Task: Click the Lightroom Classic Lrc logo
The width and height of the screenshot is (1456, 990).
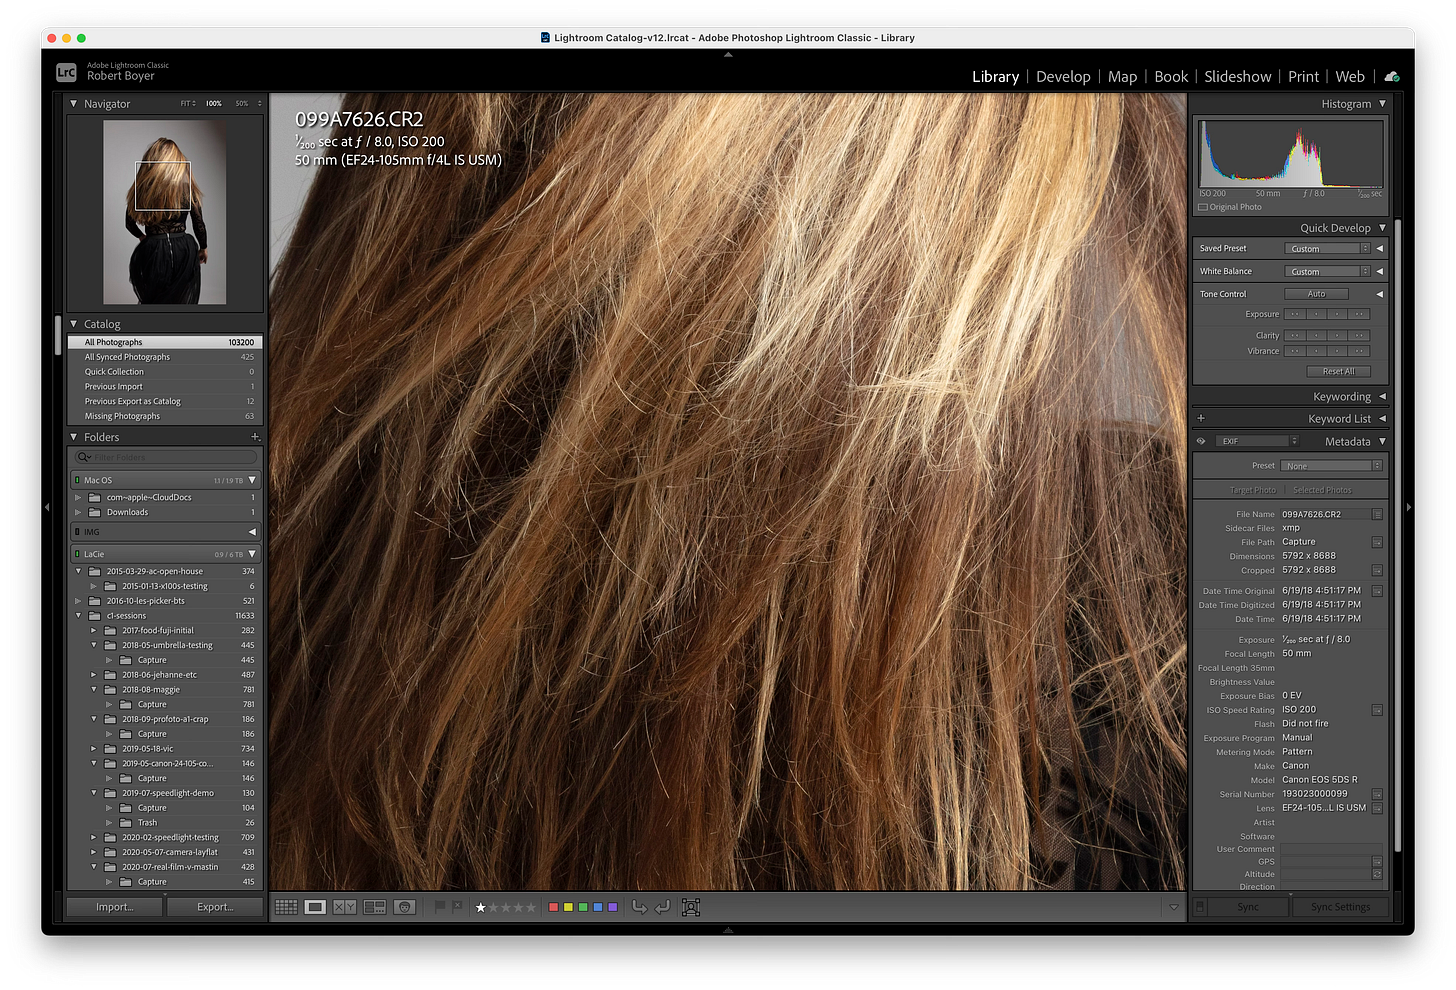Action: pos(66,72)
